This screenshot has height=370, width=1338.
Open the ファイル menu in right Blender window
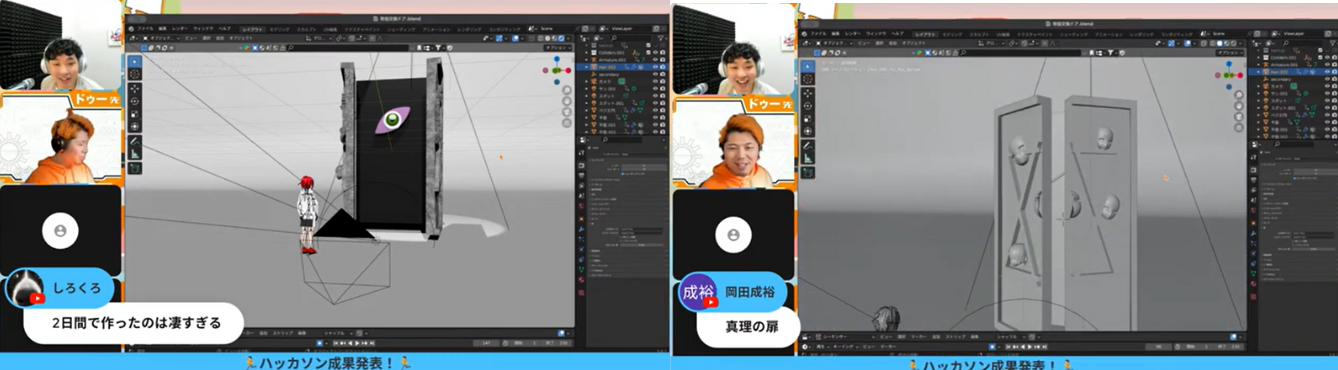(x=818, y=34)
